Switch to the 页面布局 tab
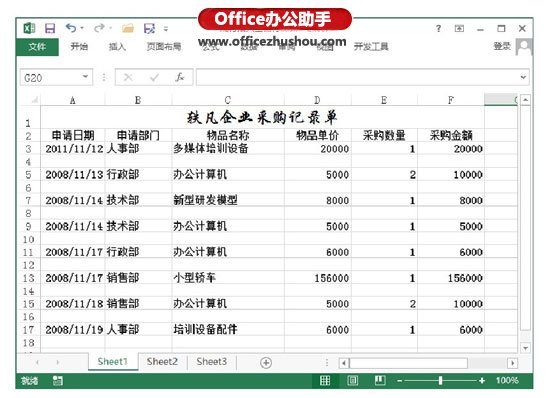550x398 pixels. click(164, 46)
